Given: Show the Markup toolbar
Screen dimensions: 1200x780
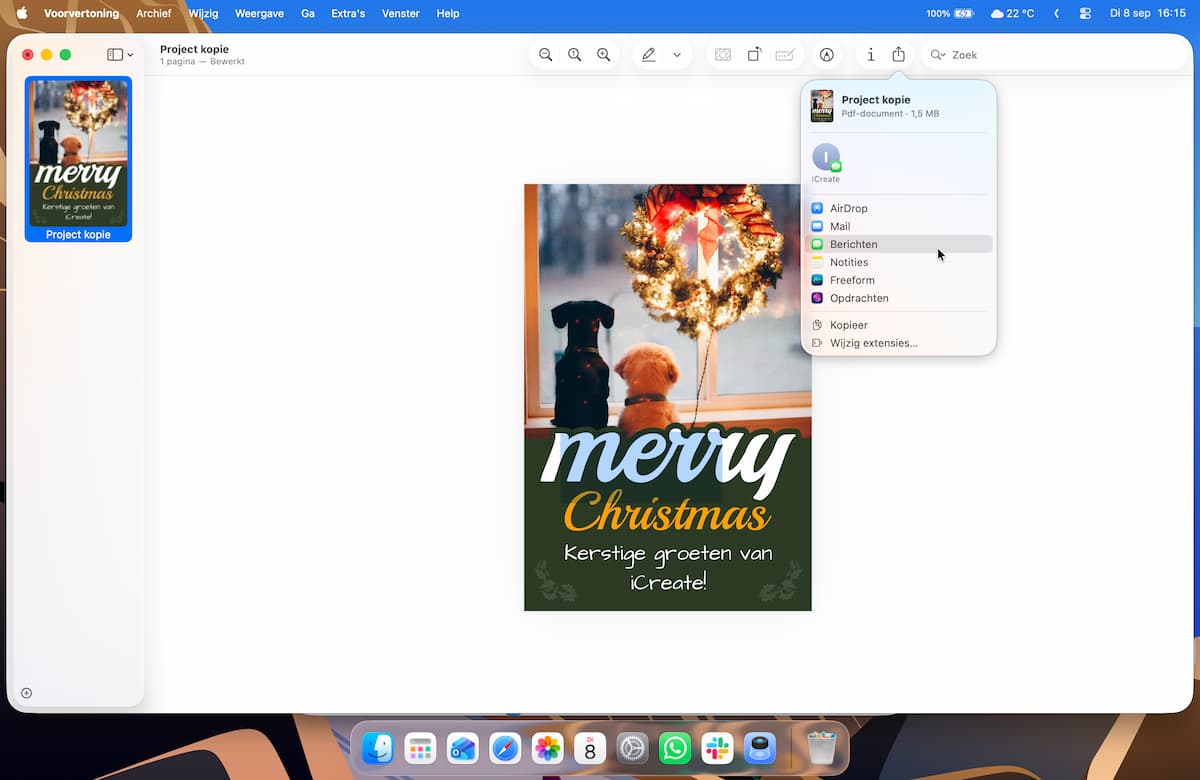Looking at the screenshot, I should click(827, 55).
